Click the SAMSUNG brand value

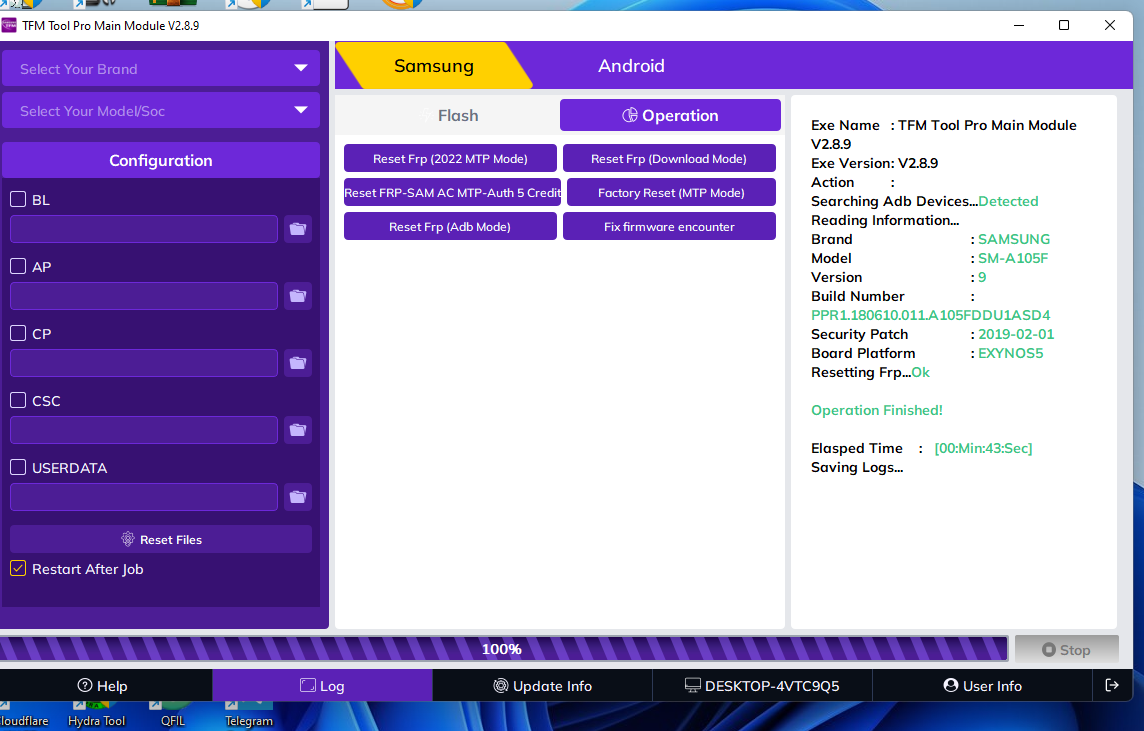(x=1014, y=239)
